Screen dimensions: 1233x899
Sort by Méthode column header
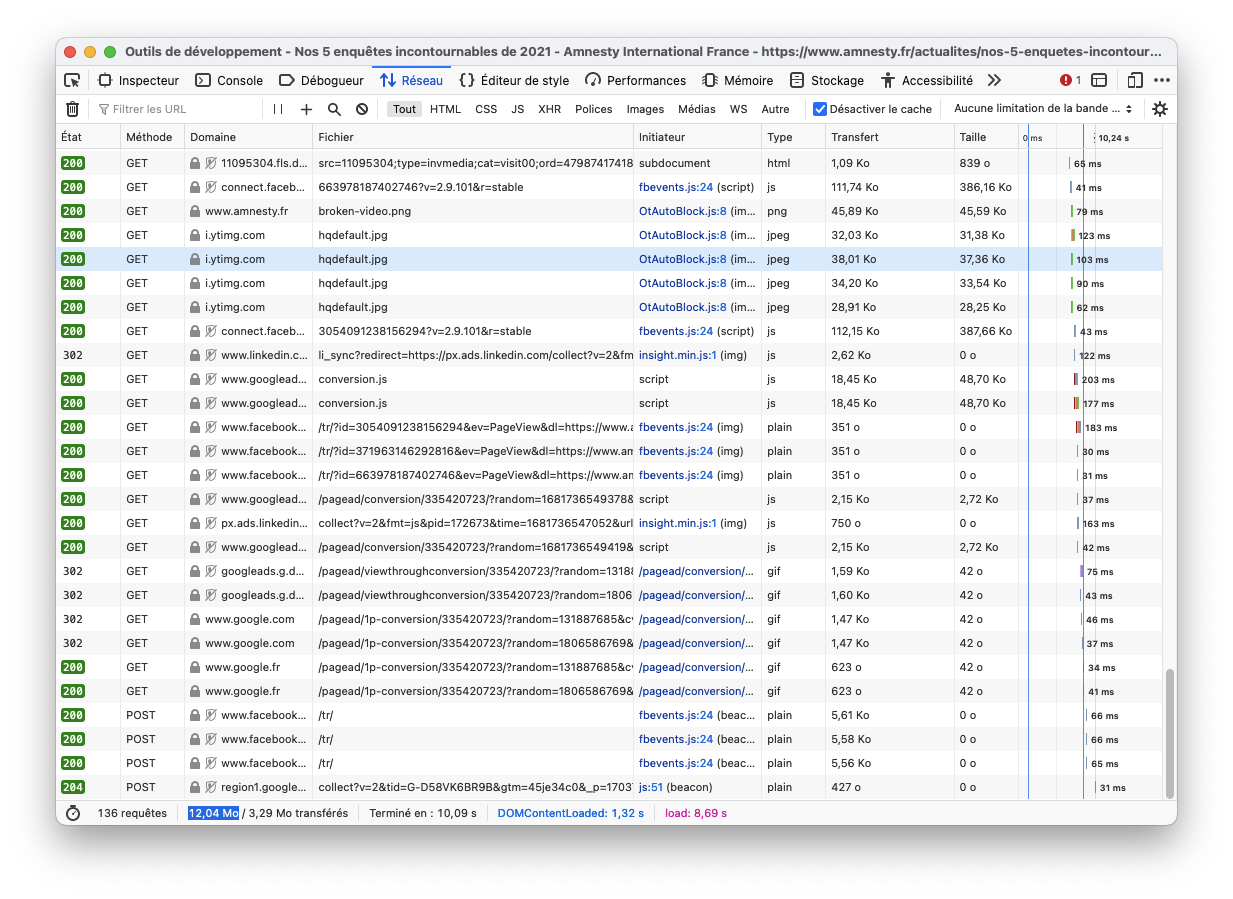tap(152, 137)
